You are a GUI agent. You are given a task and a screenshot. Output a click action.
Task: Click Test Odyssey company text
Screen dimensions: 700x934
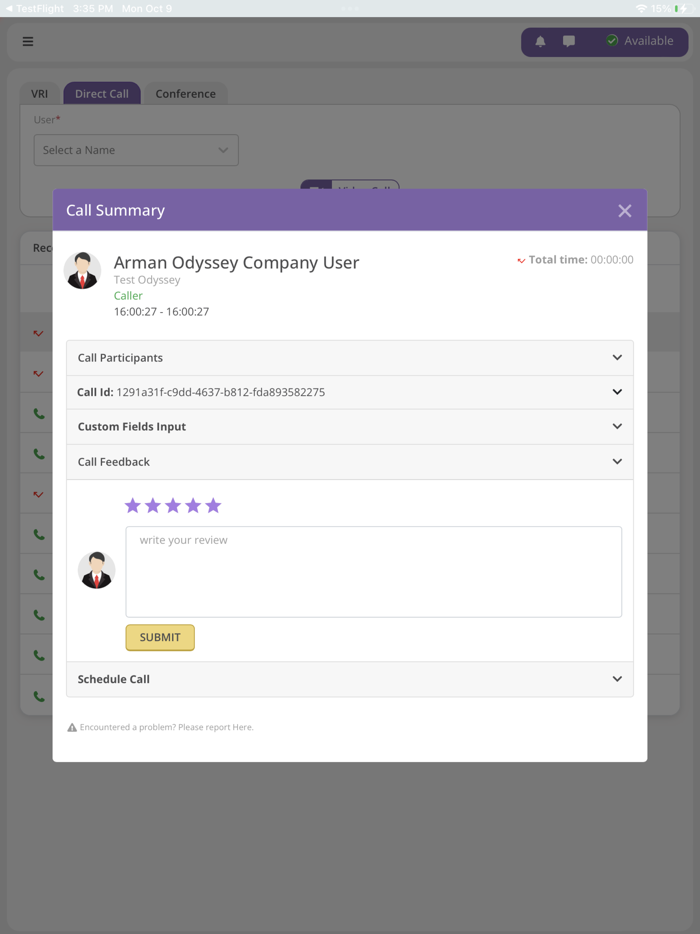point(147,280)
